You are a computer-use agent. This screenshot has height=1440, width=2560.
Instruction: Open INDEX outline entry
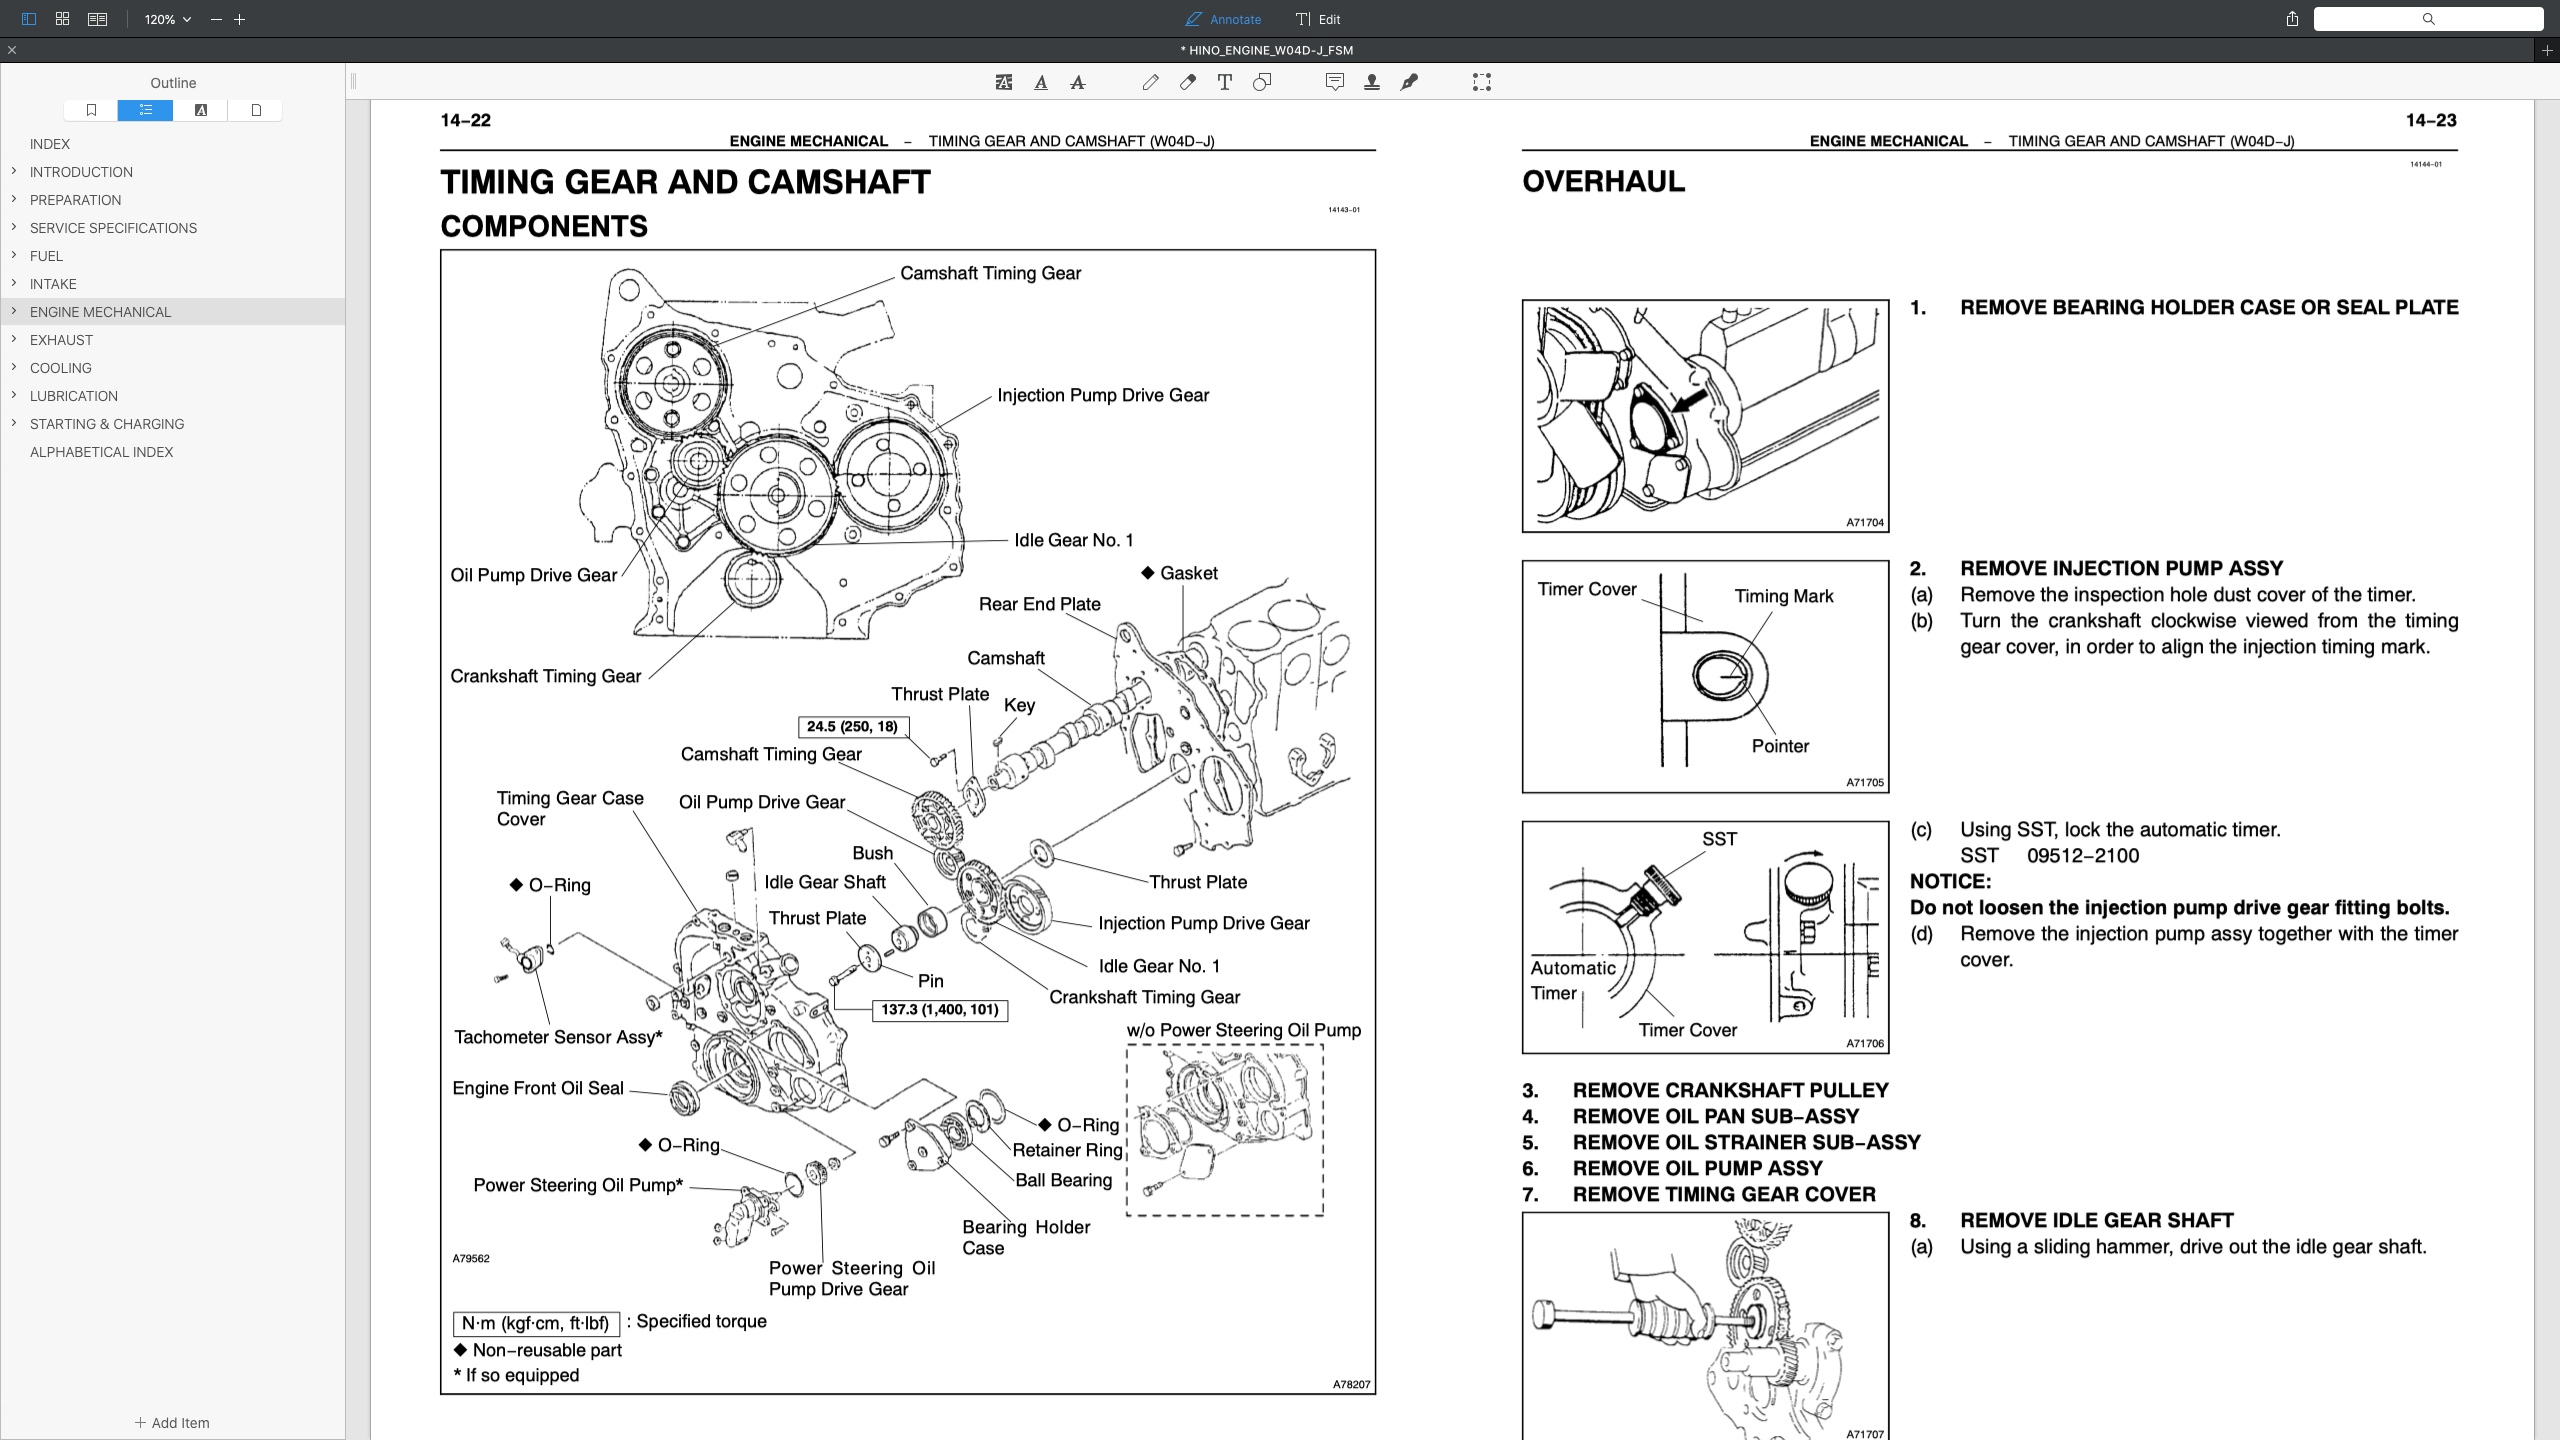coord(50,144)
